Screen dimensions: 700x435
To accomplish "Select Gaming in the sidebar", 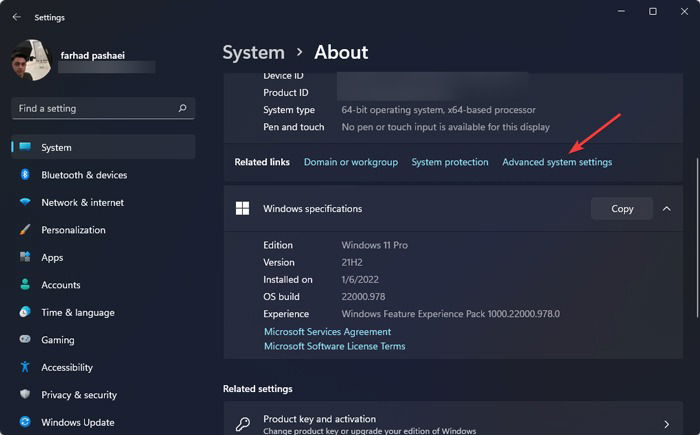I will point(103,340).
